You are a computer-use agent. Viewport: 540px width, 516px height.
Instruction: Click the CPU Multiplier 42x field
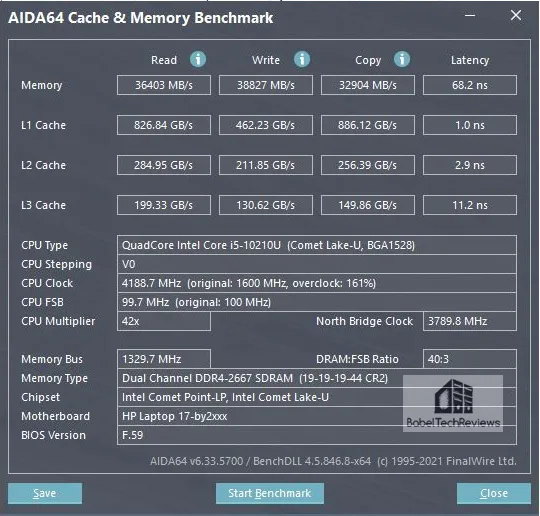(x=164, y=321)
